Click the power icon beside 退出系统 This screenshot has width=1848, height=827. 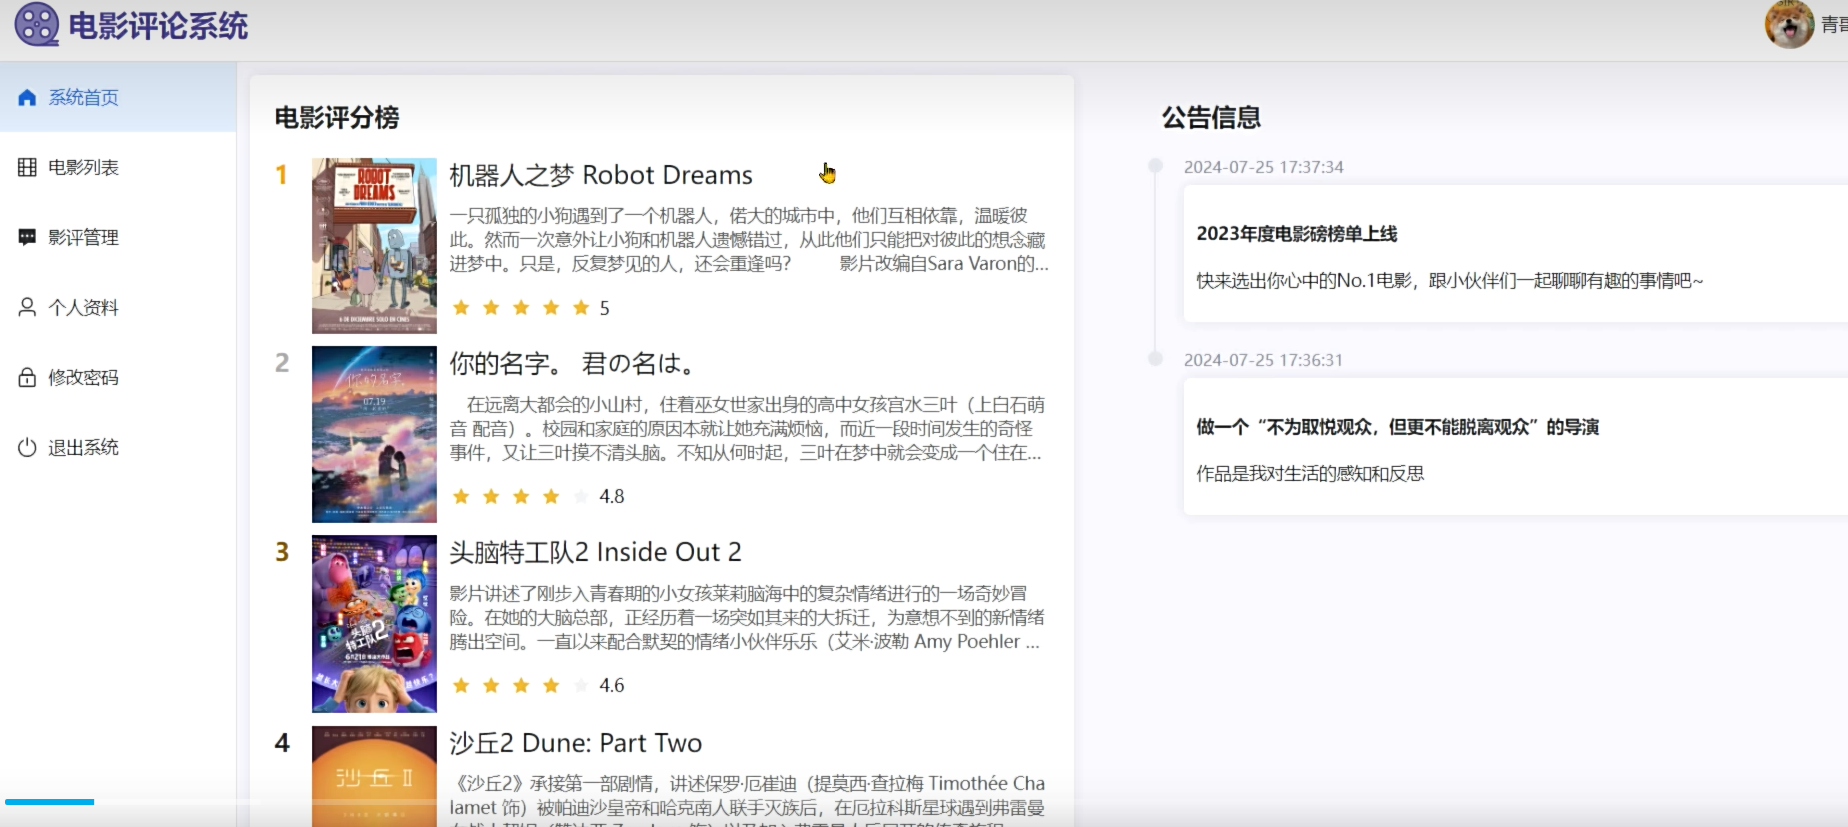(x=27, y=447)
